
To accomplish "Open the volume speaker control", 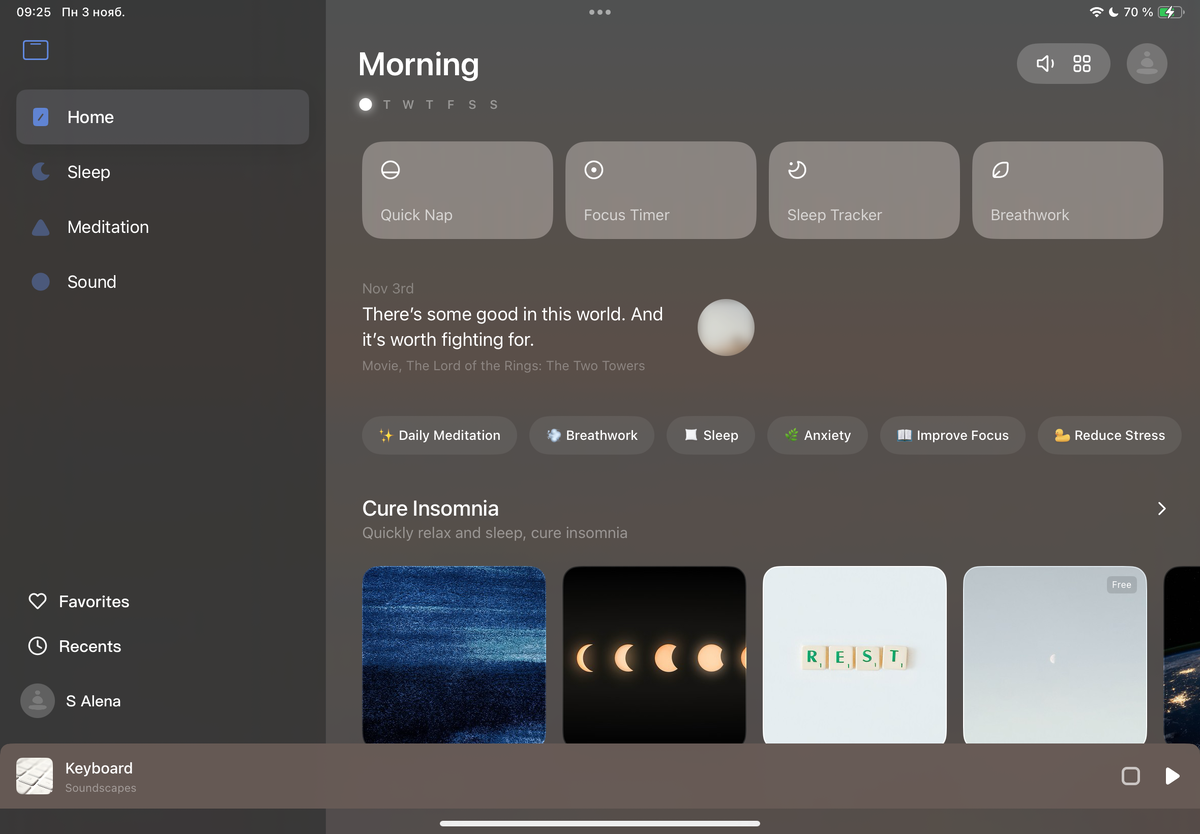I will point(1045,64).
